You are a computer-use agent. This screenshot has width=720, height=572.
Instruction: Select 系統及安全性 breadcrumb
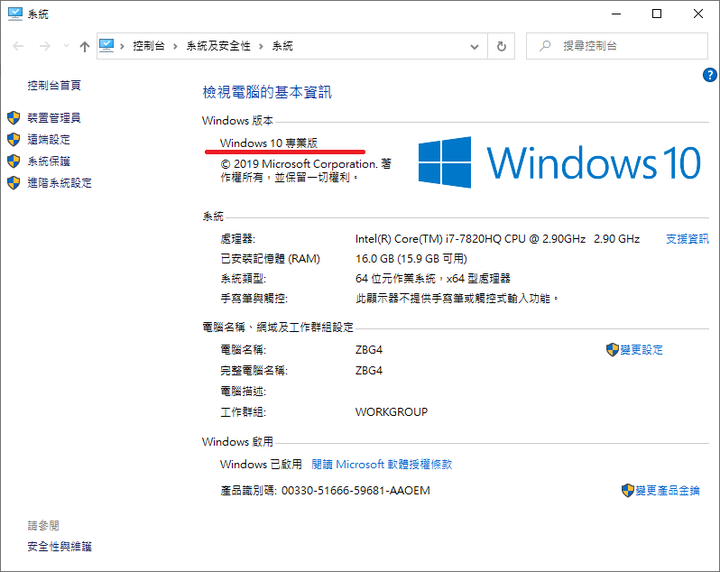coord(218,46)
